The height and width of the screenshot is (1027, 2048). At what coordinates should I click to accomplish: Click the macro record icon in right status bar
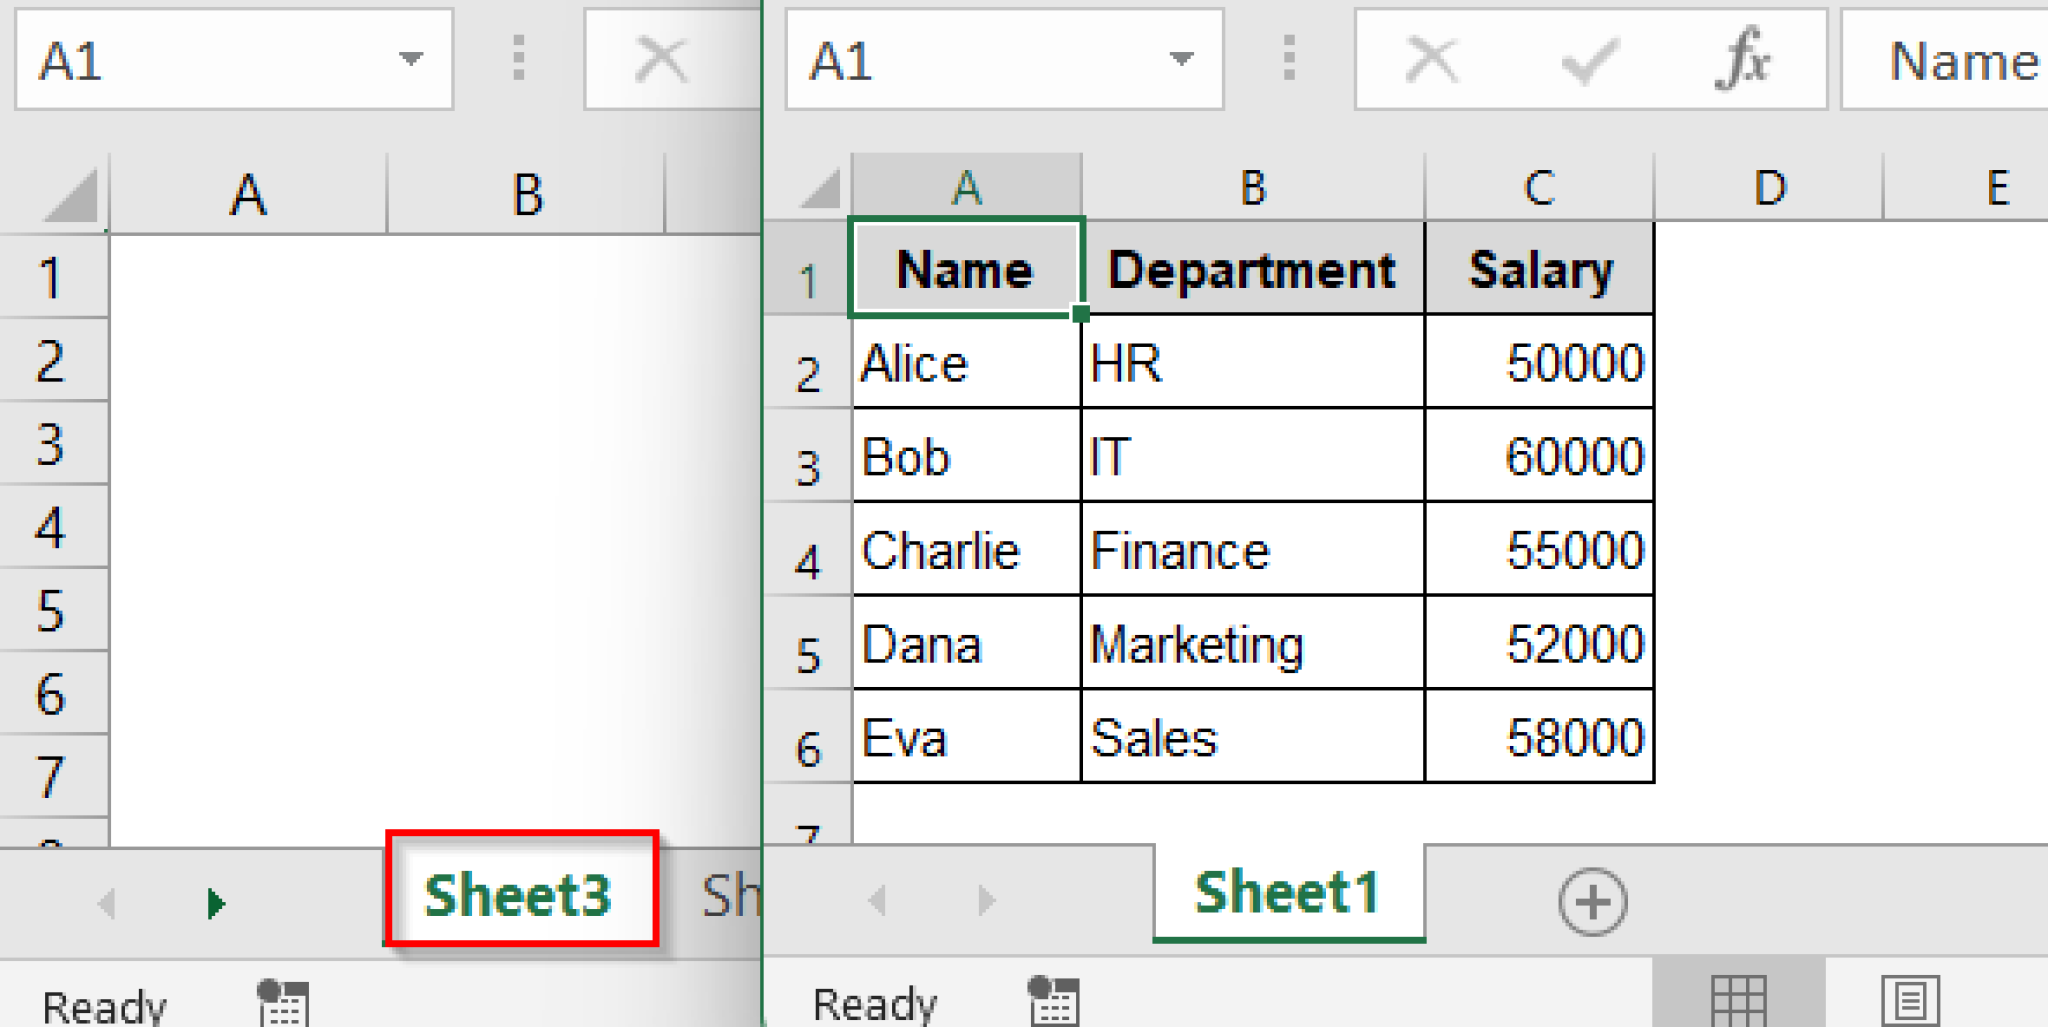click(1055, 1000)
